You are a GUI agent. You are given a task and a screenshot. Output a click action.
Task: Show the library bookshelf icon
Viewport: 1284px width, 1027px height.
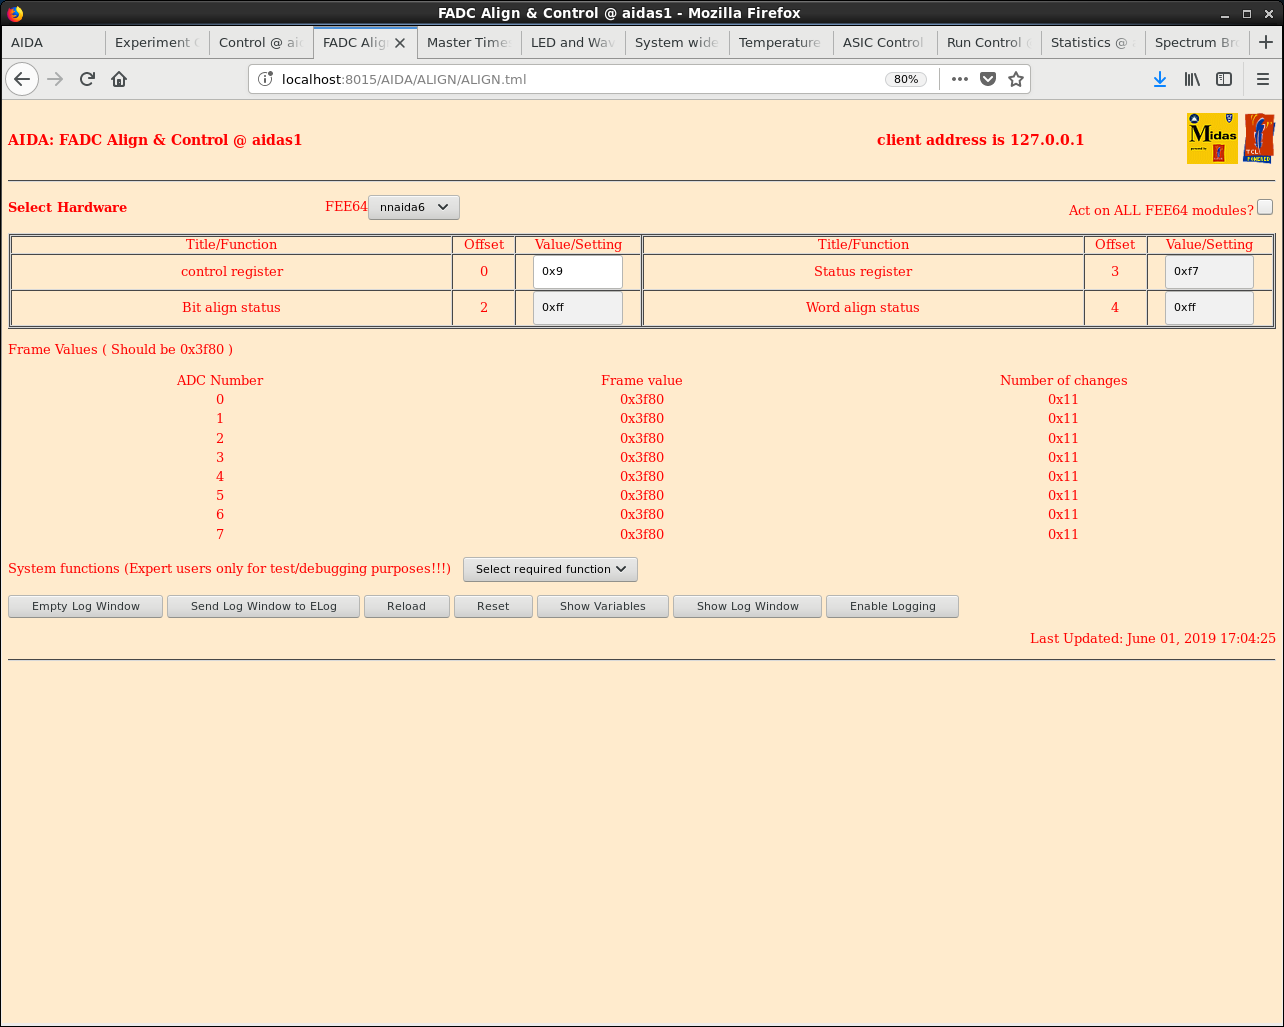1192,79
